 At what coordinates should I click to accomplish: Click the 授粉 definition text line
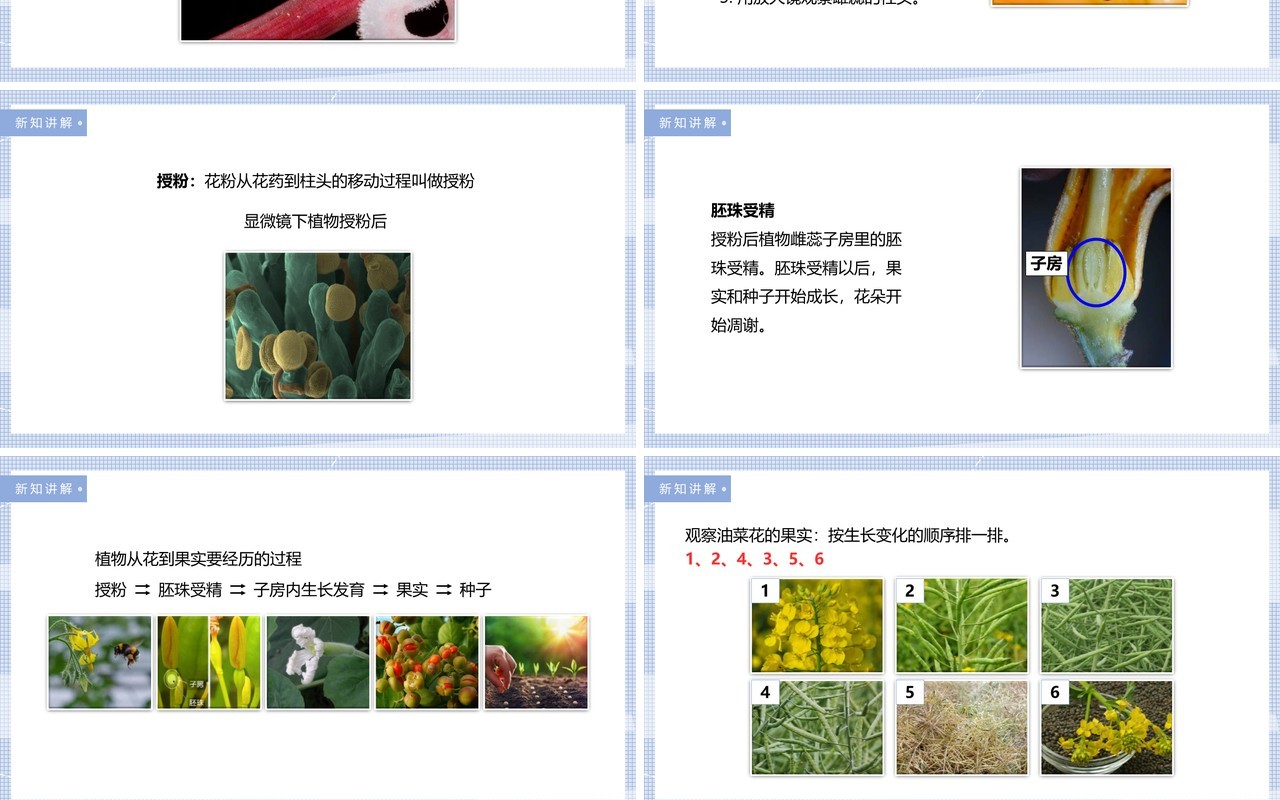(x=316, y=181)
